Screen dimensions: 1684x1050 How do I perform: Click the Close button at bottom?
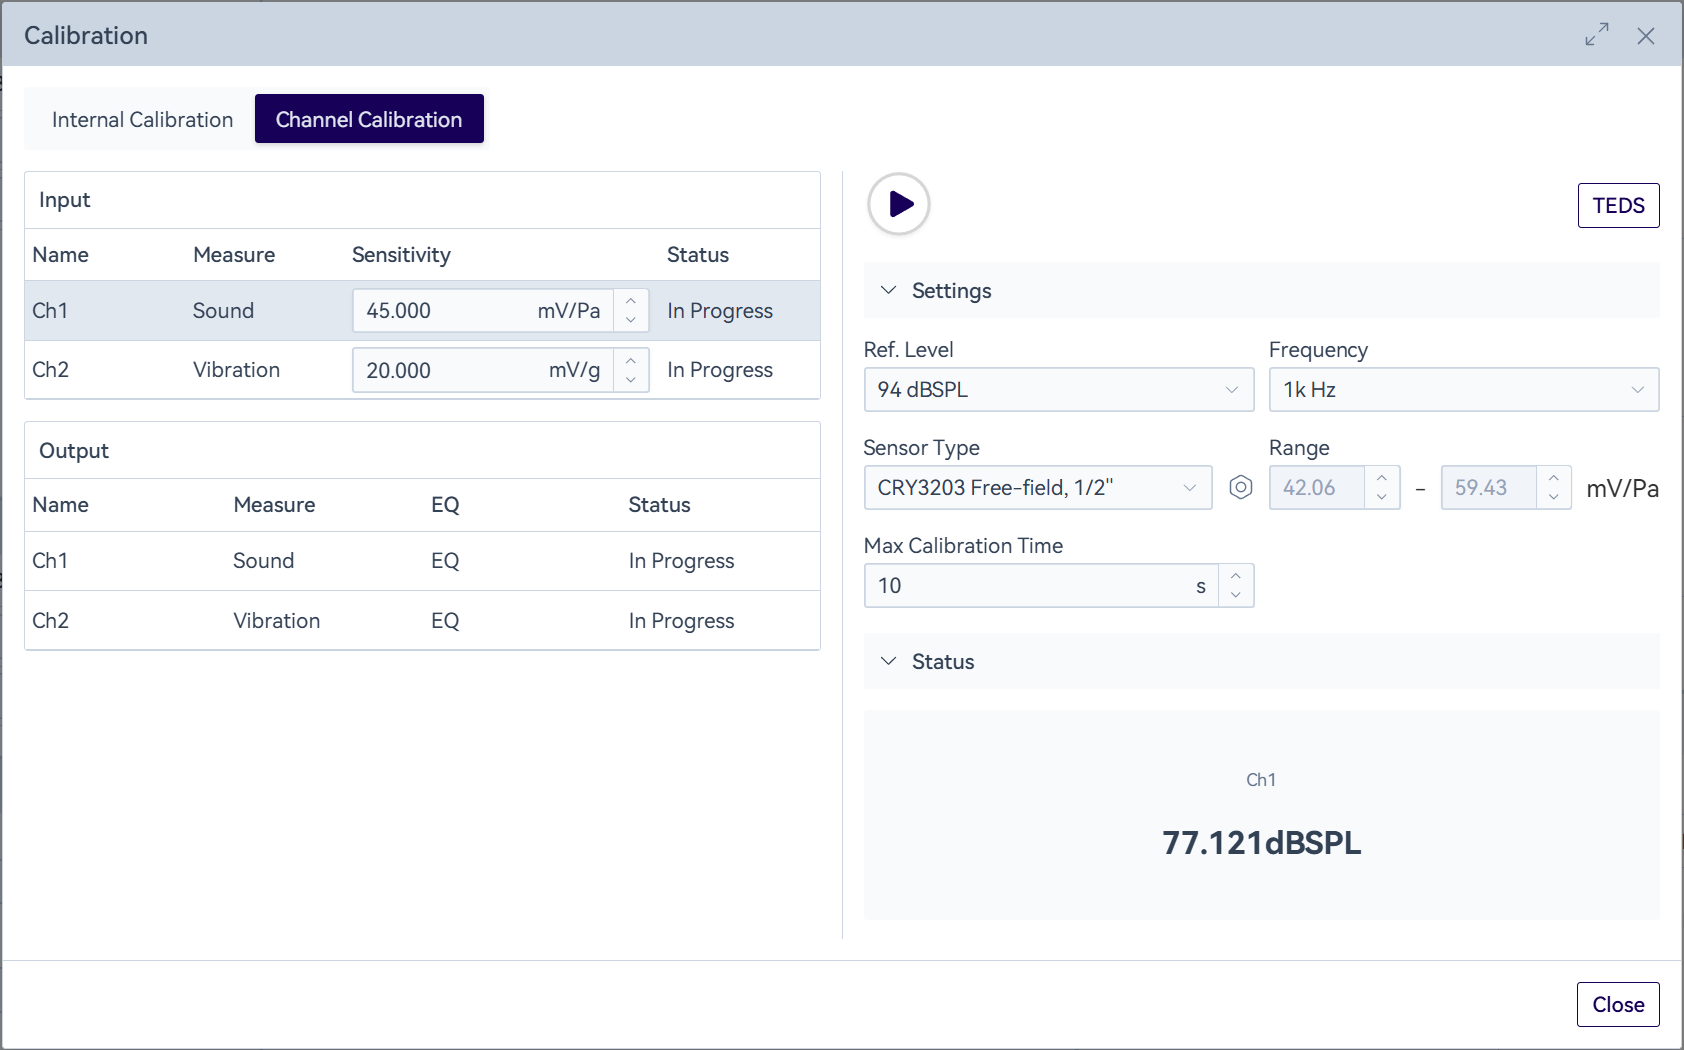point(1618,1005)
